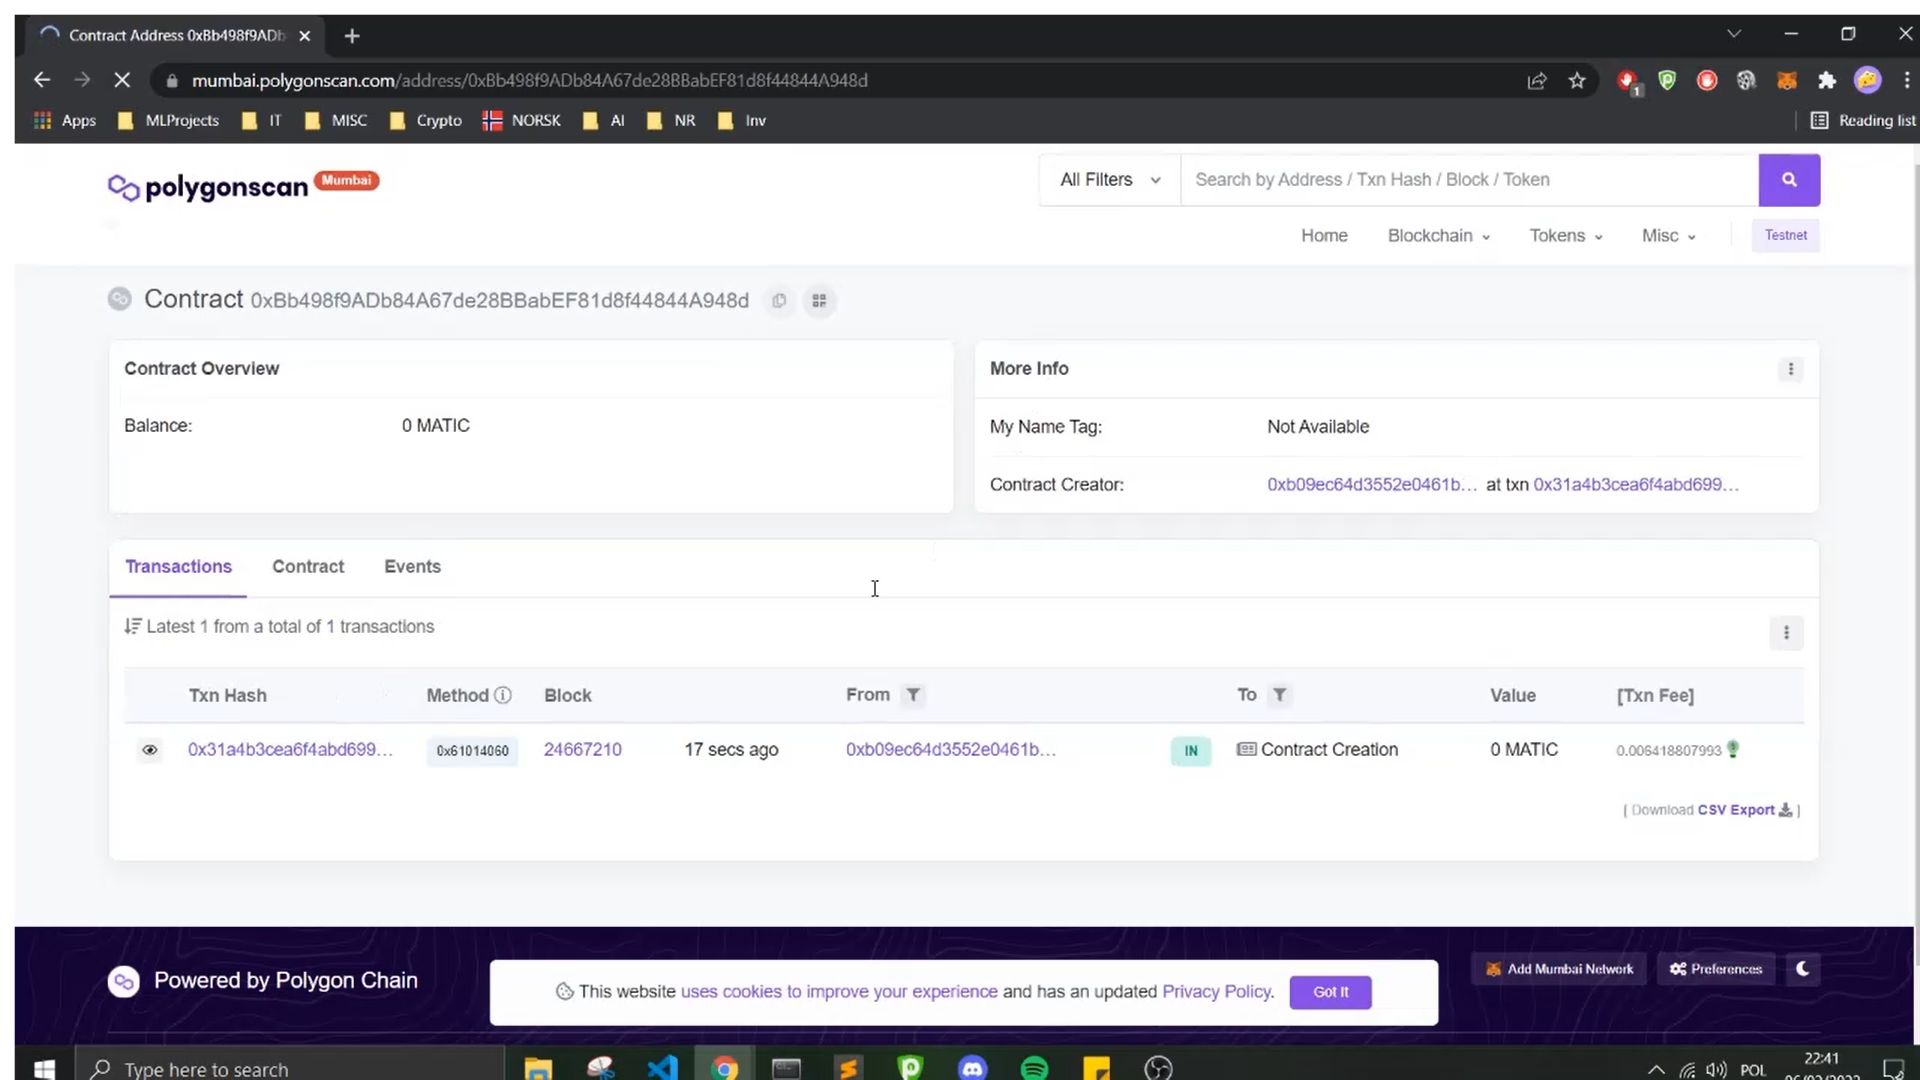Click the txn fee gas lightbulb icon
Screen dimensions: 1920x1080
click(1733, 749)
